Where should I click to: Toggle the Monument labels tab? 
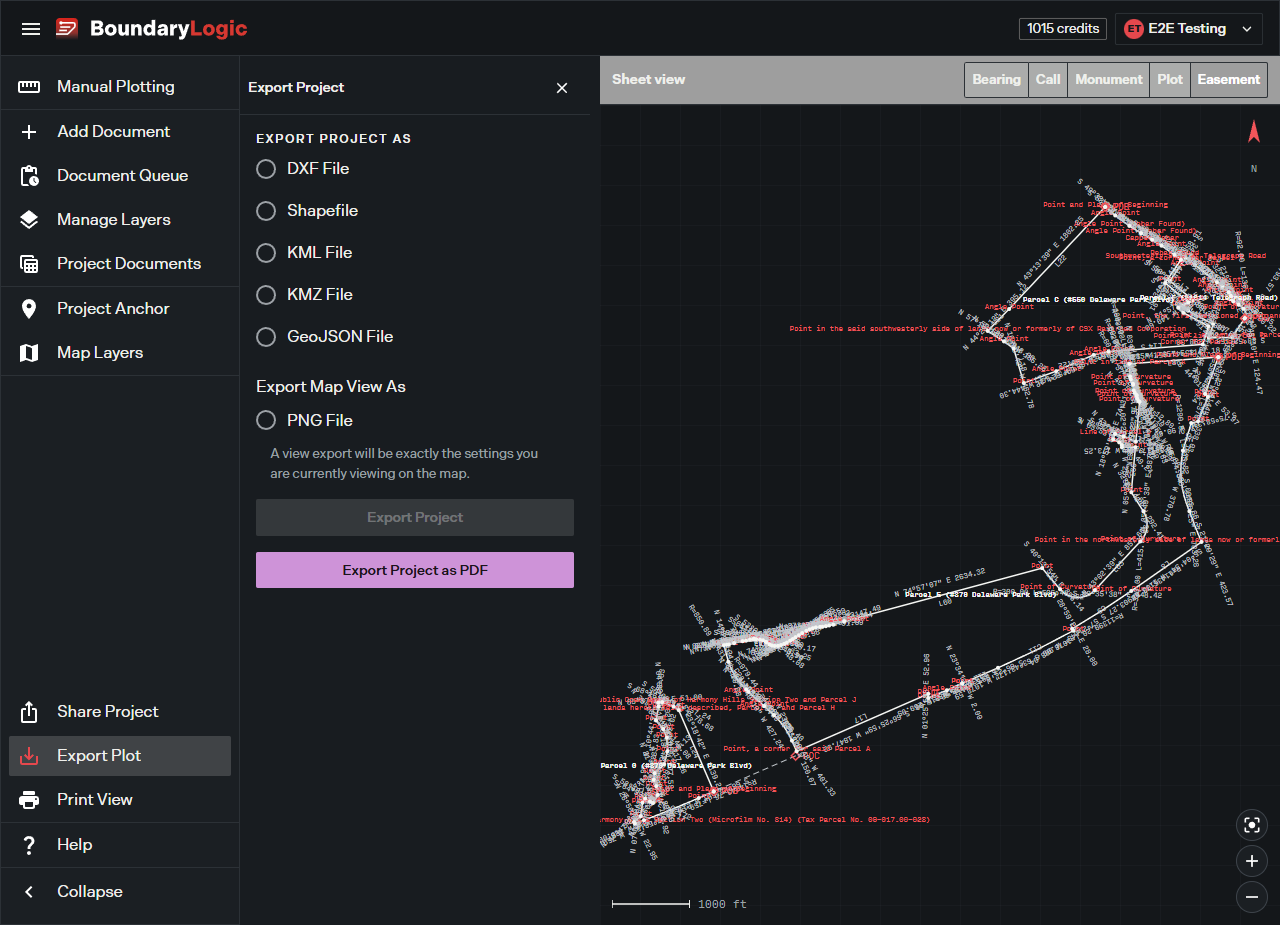(x=1108, y=80)
